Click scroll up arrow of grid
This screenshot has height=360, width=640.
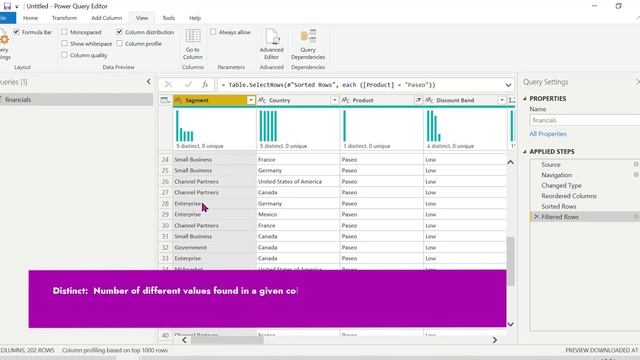point(510,162)
